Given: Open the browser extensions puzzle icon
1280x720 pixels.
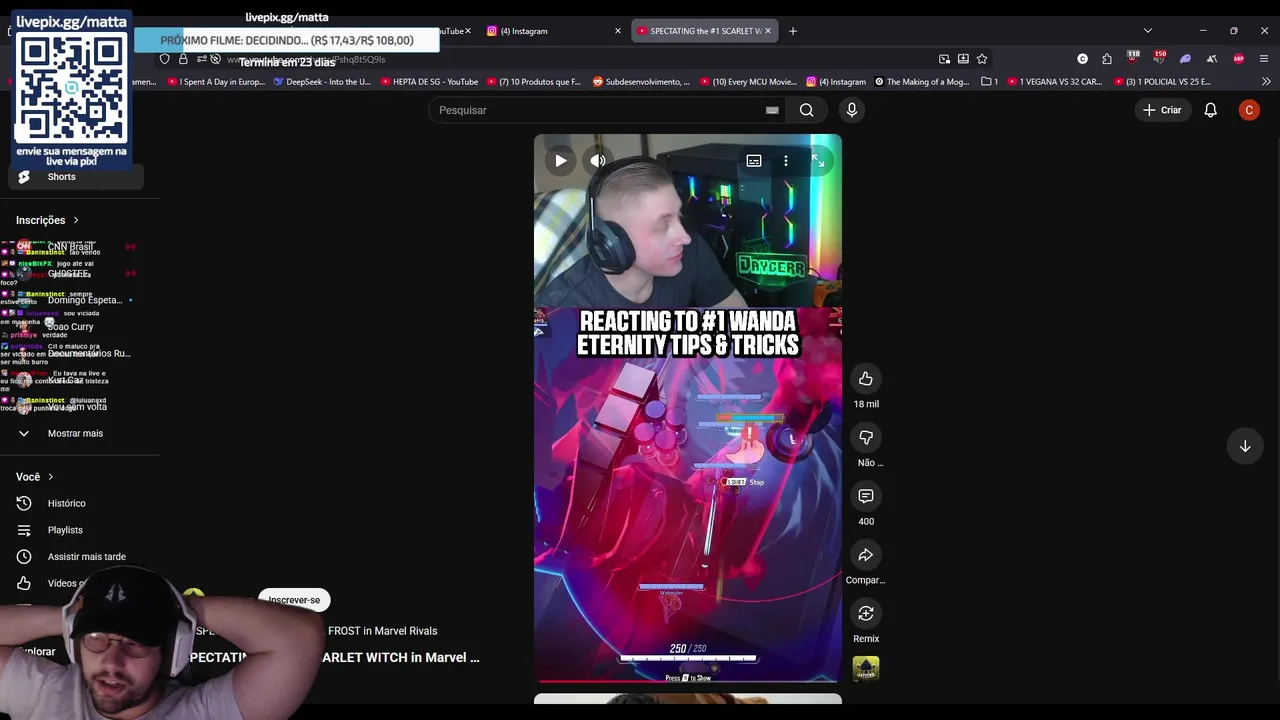Looking at the screenshot, I should coord(1107,59).
